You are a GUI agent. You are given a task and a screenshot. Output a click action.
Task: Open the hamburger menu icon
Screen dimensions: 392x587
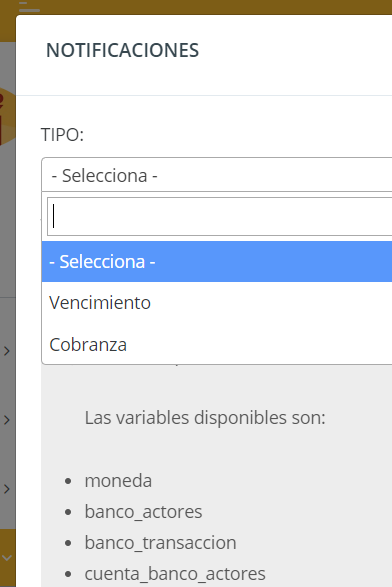(x=28, y=6)
